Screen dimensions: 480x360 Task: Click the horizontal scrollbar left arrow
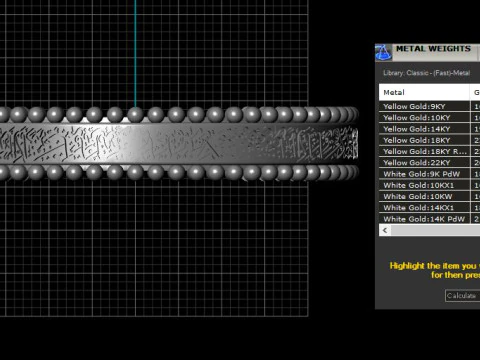(x=385, y=230)
